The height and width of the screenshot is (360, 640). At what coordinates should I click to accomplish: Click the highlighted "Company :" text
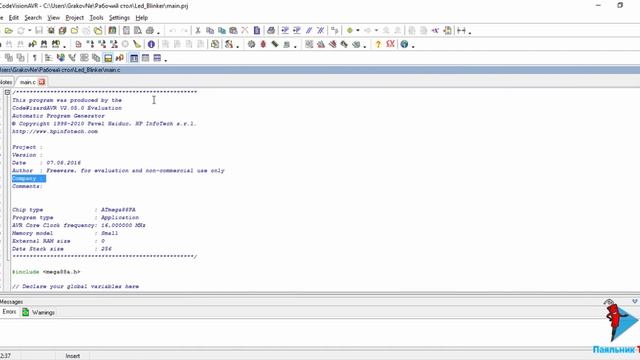click(29, 178)
